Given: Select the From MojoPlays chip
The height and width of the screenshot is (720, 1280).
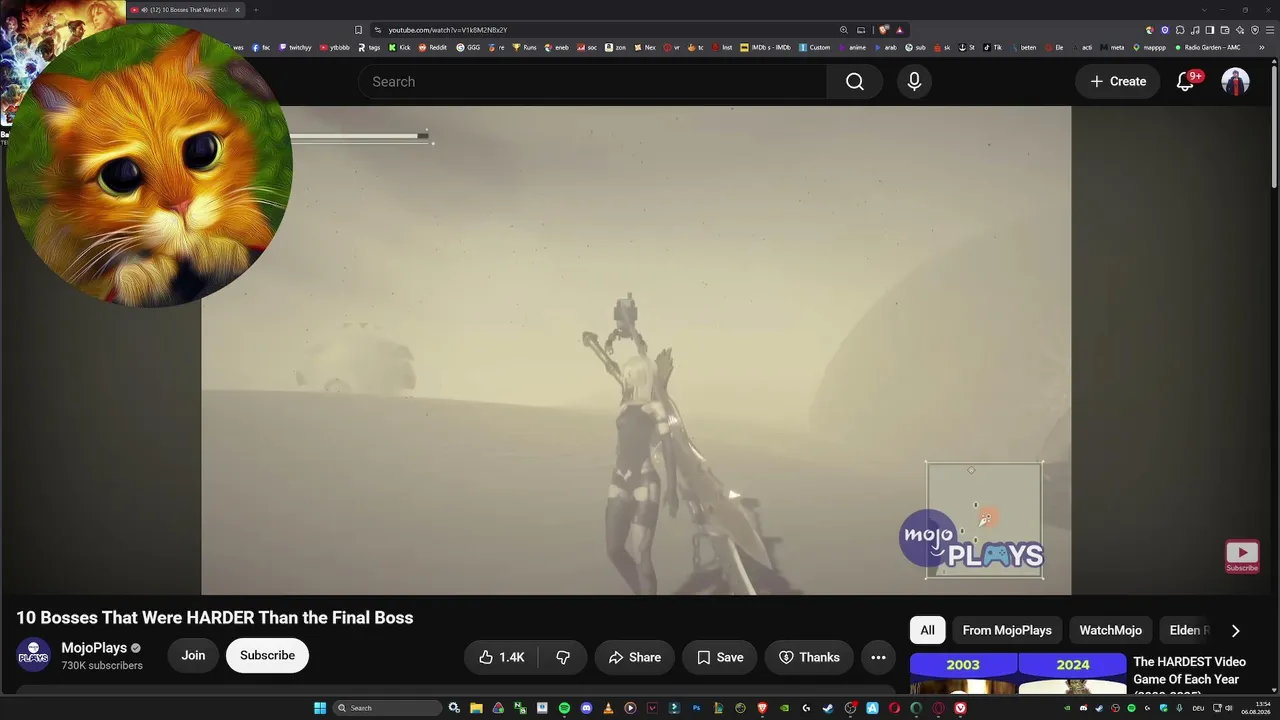Looking at the screenshot, I should (x=1007, y=630).
